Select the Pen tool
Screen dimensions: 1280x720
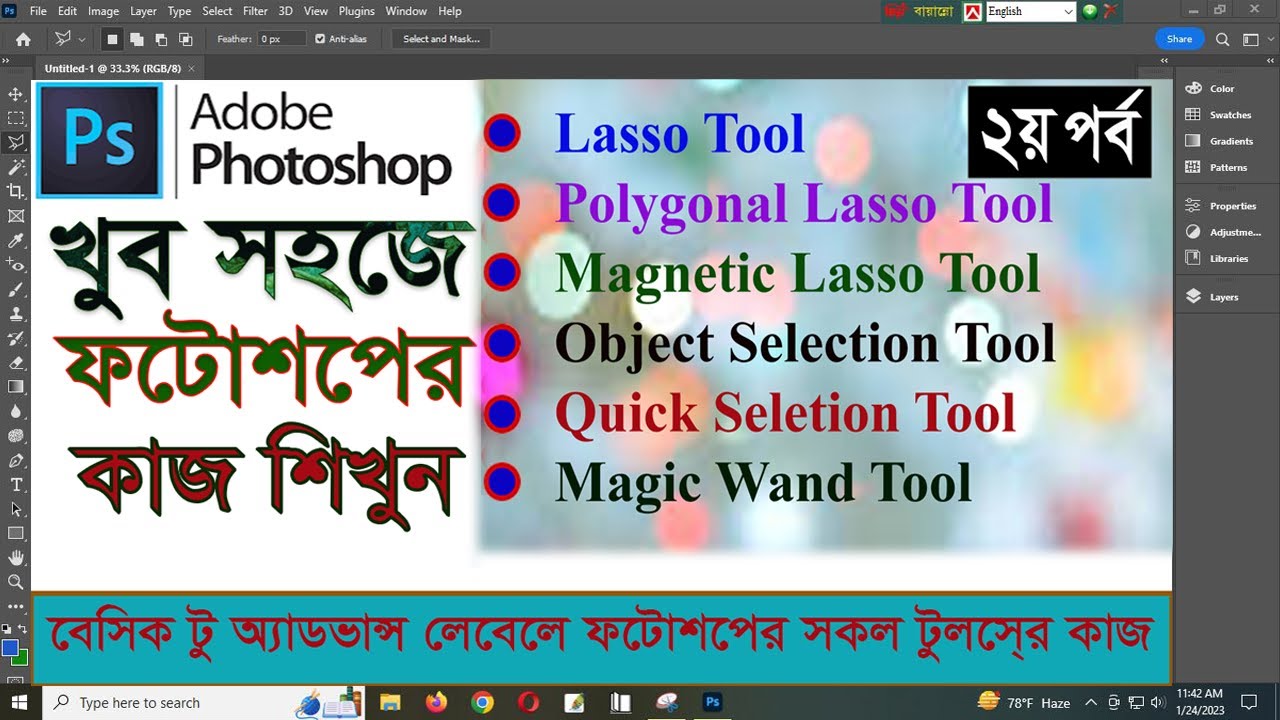(16, 460)
